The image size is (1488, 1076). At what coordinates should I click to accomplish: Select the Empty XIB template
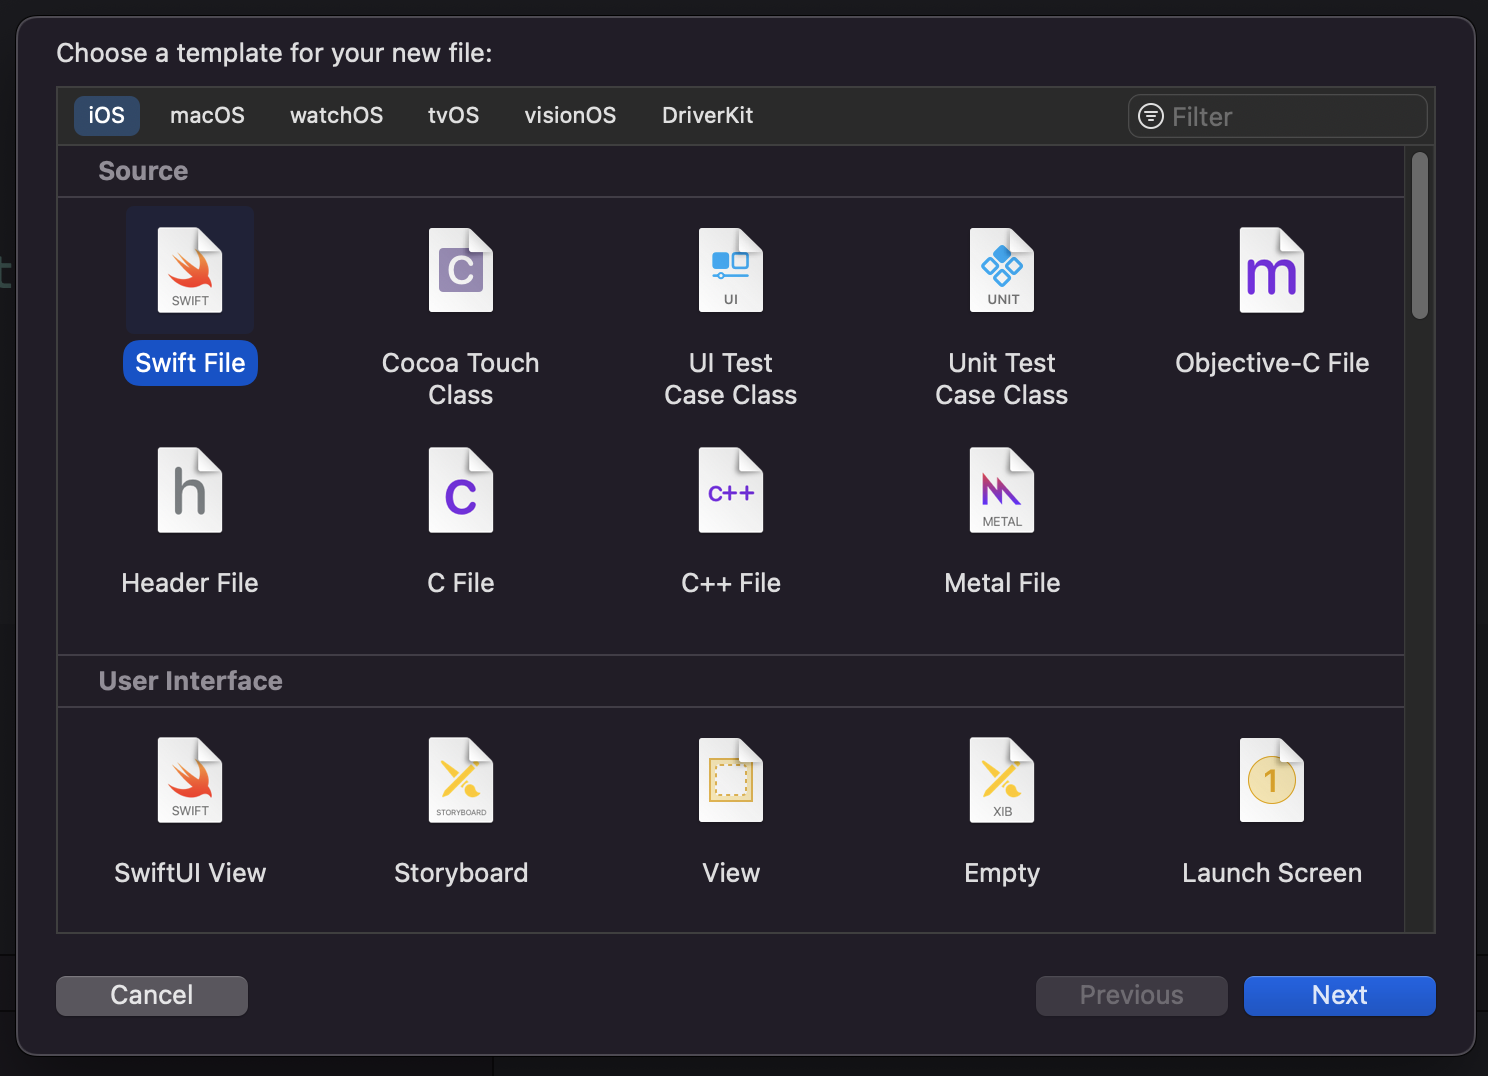coord(1002,812)
